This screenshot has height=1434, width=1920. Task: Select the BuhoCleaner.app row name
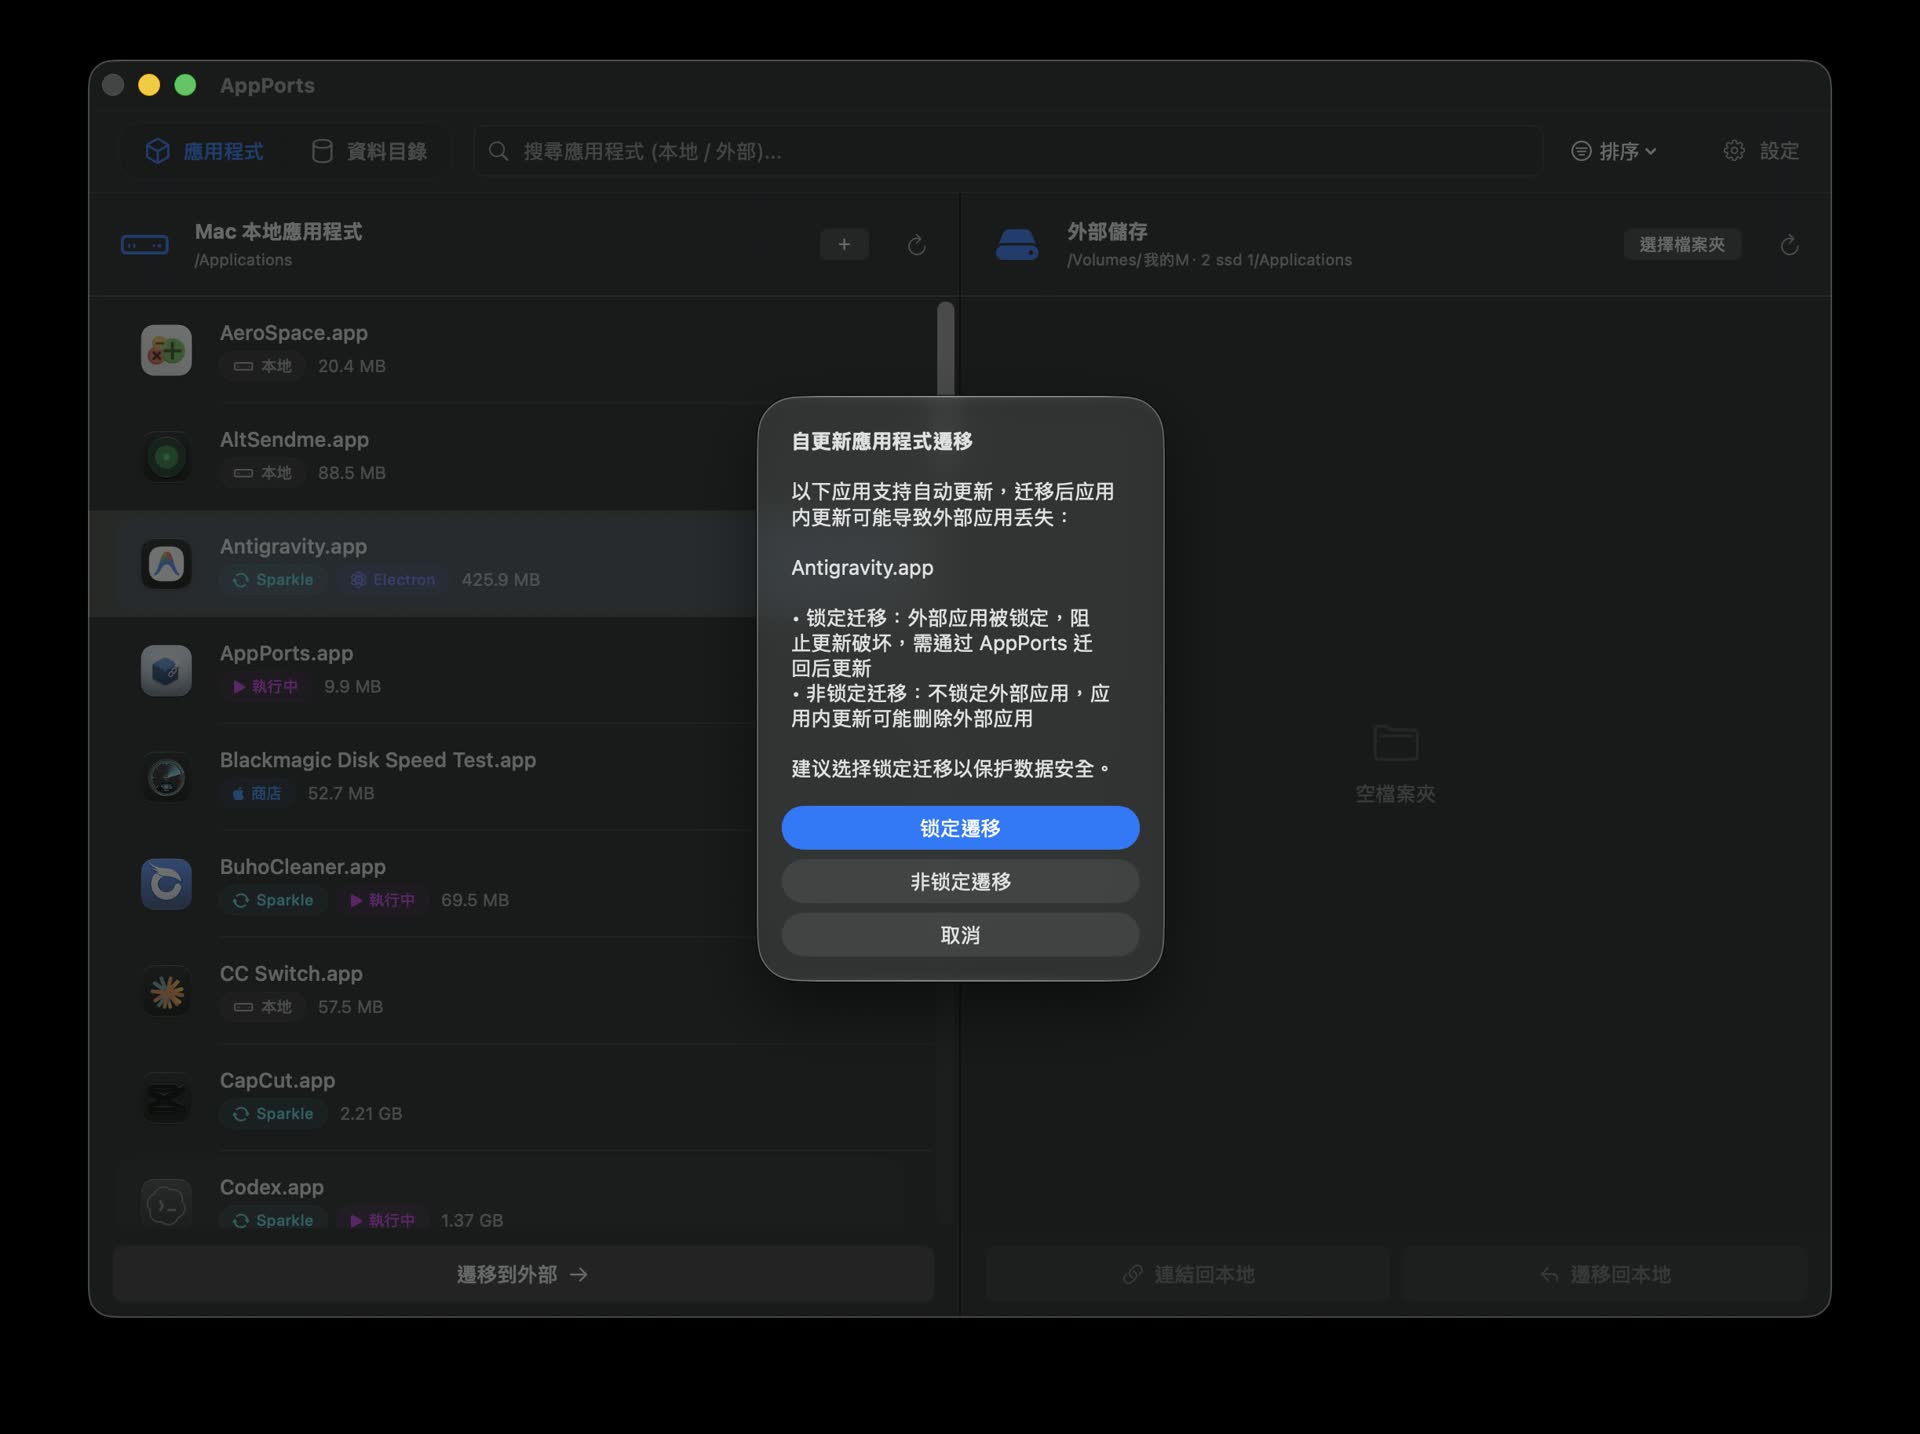(303, 867)
